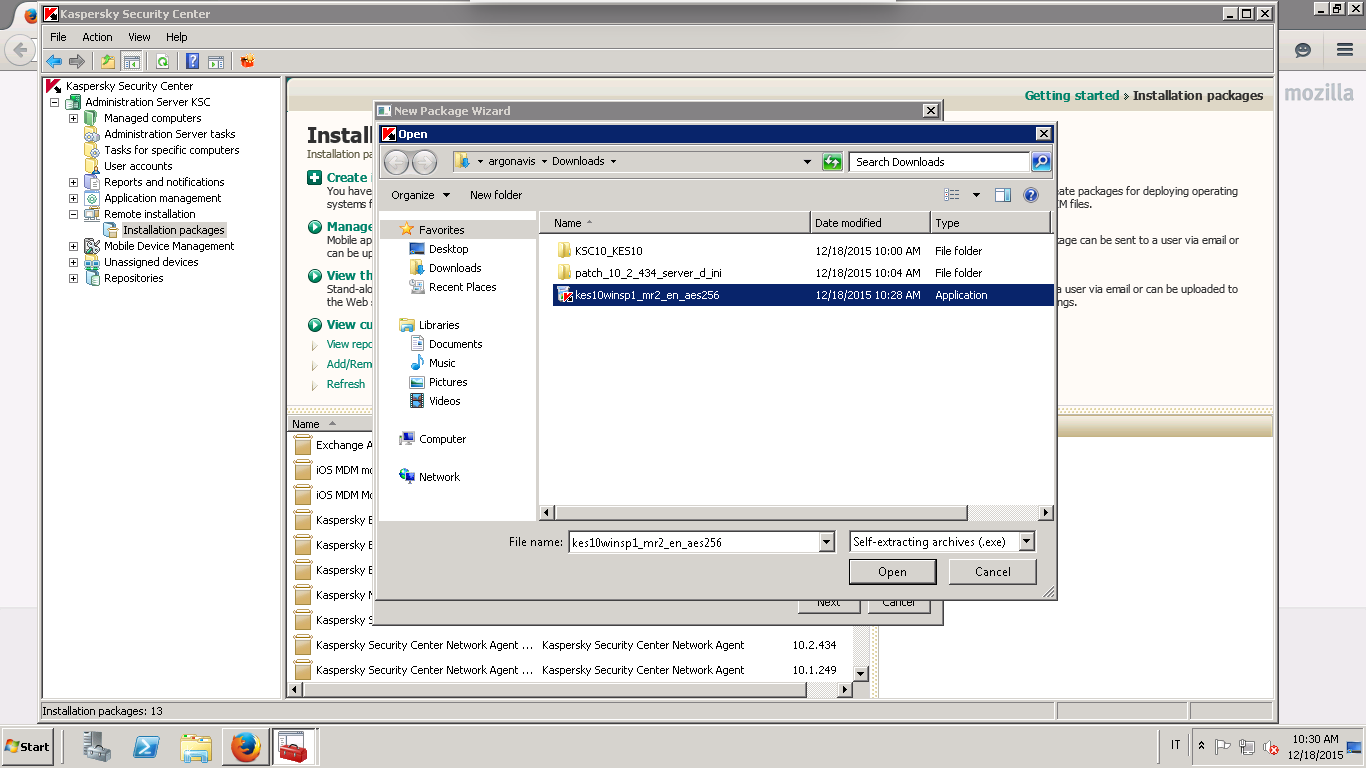Viewport: 1366px width, 768px height.
Task: Open the Organize dropdown menu
Action: tap(421, 195)
